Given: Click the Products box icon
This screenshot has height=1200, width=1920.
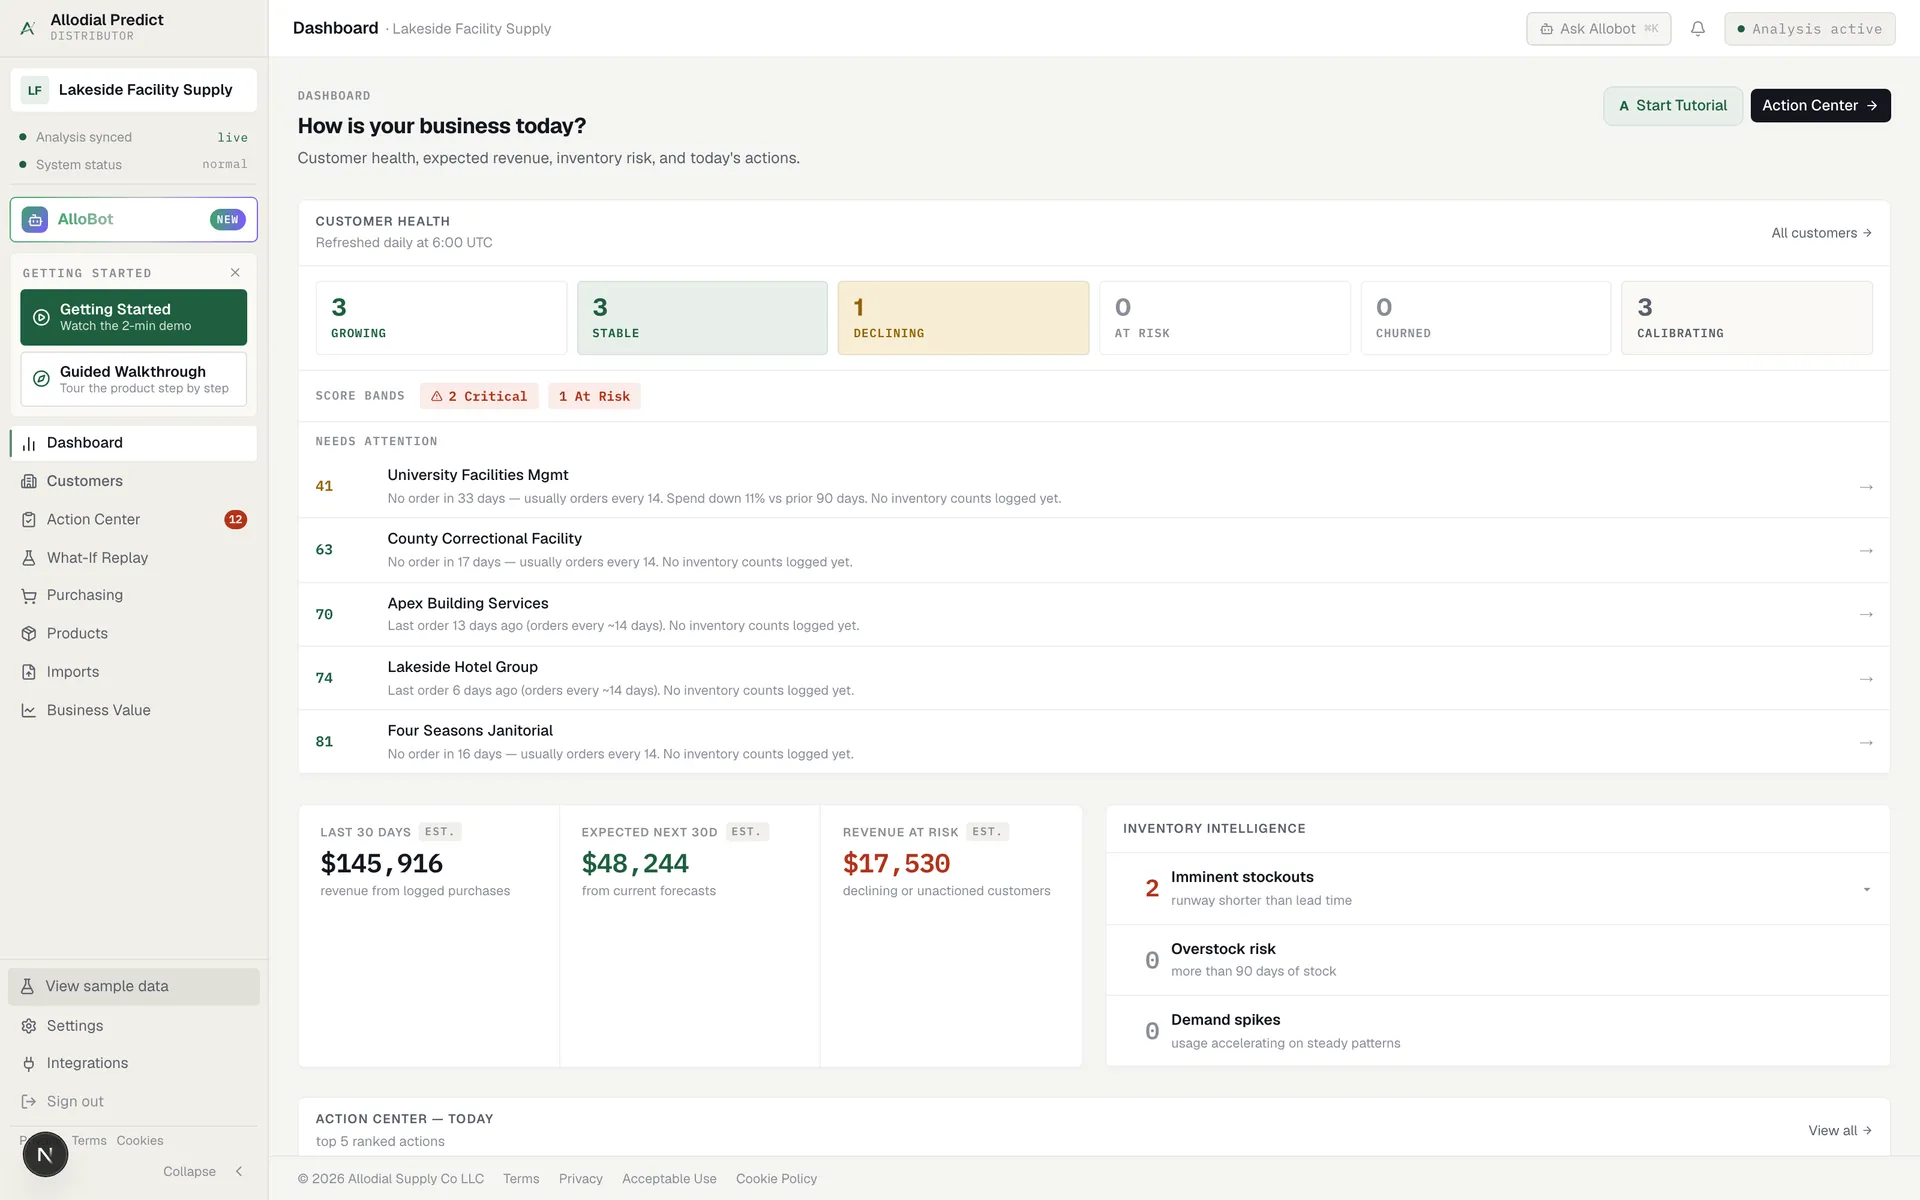Looking at the screenshot, I should 29,634.
